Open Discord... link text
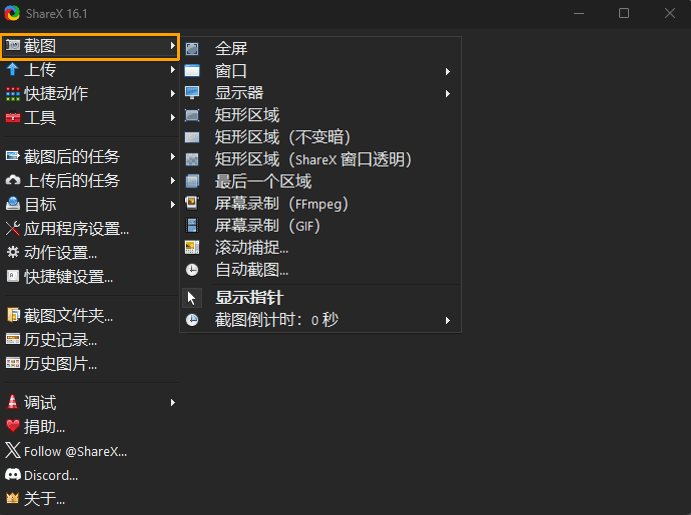Viewport: 691px width, 515px height. pyautogui.click(x=51, y=475)
